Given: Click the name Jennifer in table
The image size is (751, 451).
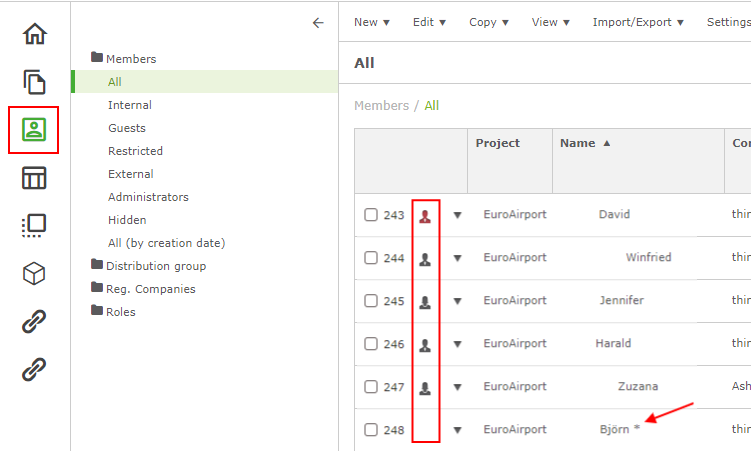Looking at the screenshot, I should (622, 300).
